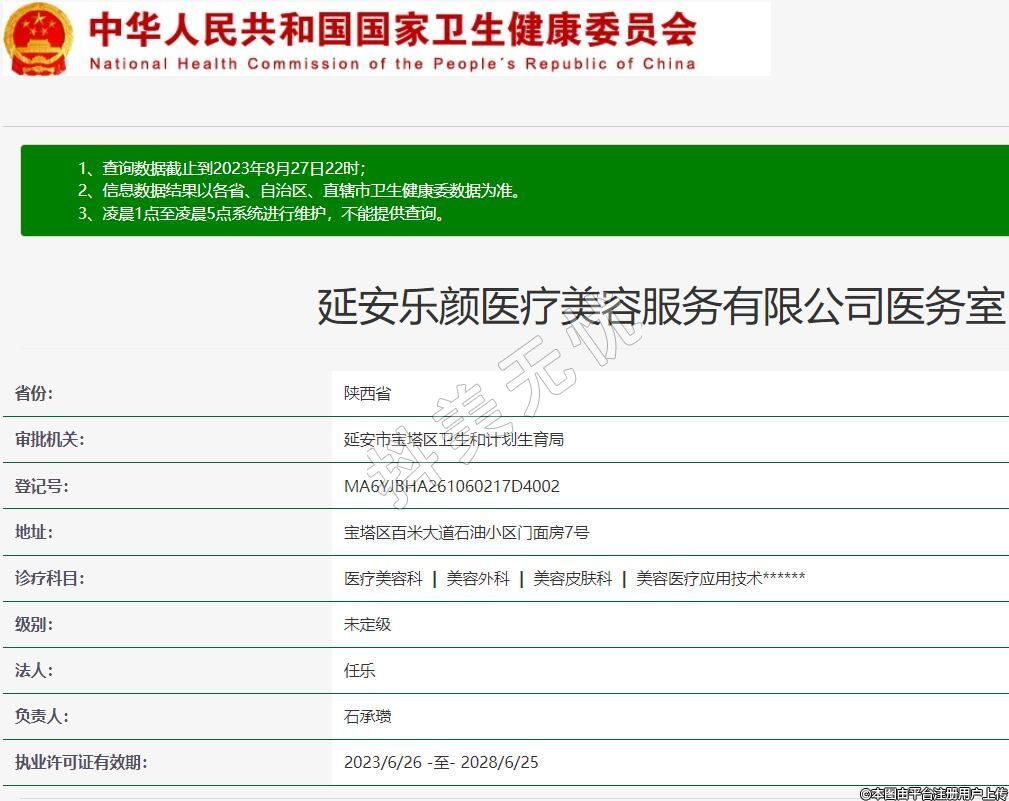This screenshot has width=1009, height=801.
Task: Click the heading 延安乐颜医疗美容服务有限公司医务室
Action: click(x=660, y=307)
